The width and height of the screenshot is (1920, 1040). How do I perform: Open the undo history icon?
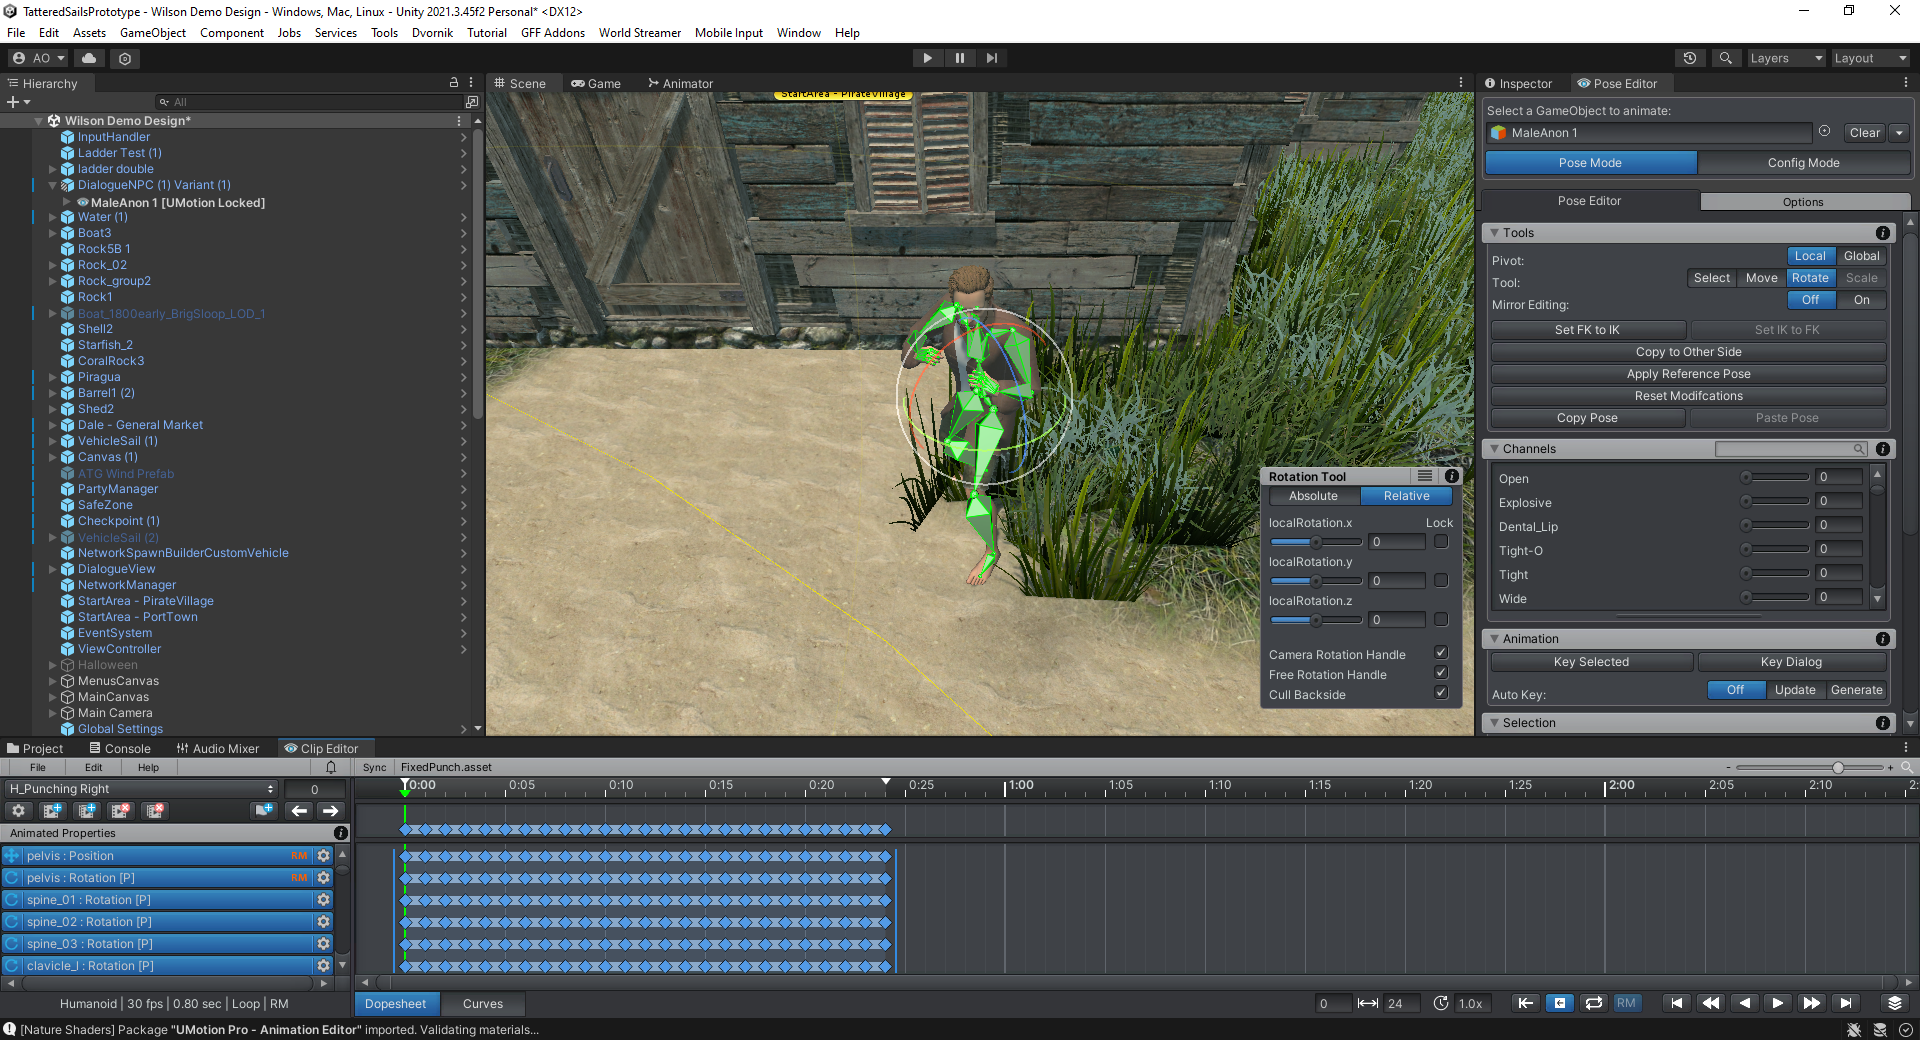pyautogui.click(x=1689, y=58)
